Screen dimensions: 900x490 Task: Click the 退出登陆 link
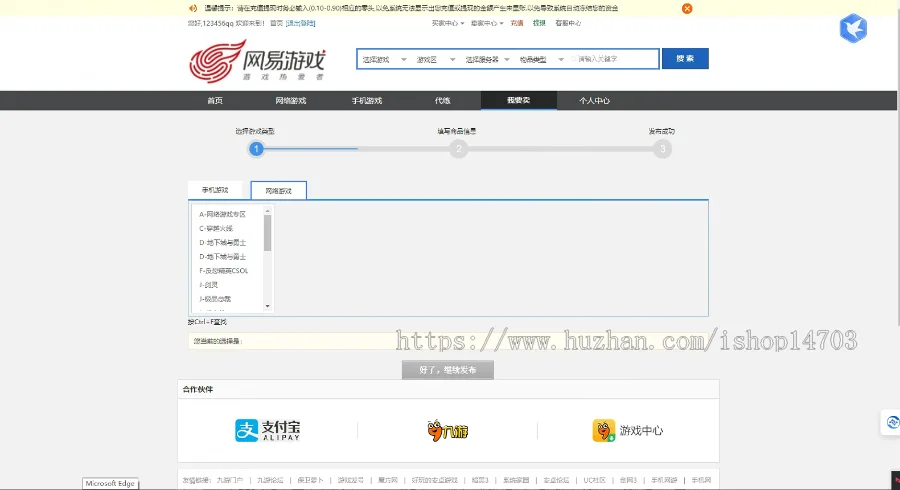pos(300,24)
